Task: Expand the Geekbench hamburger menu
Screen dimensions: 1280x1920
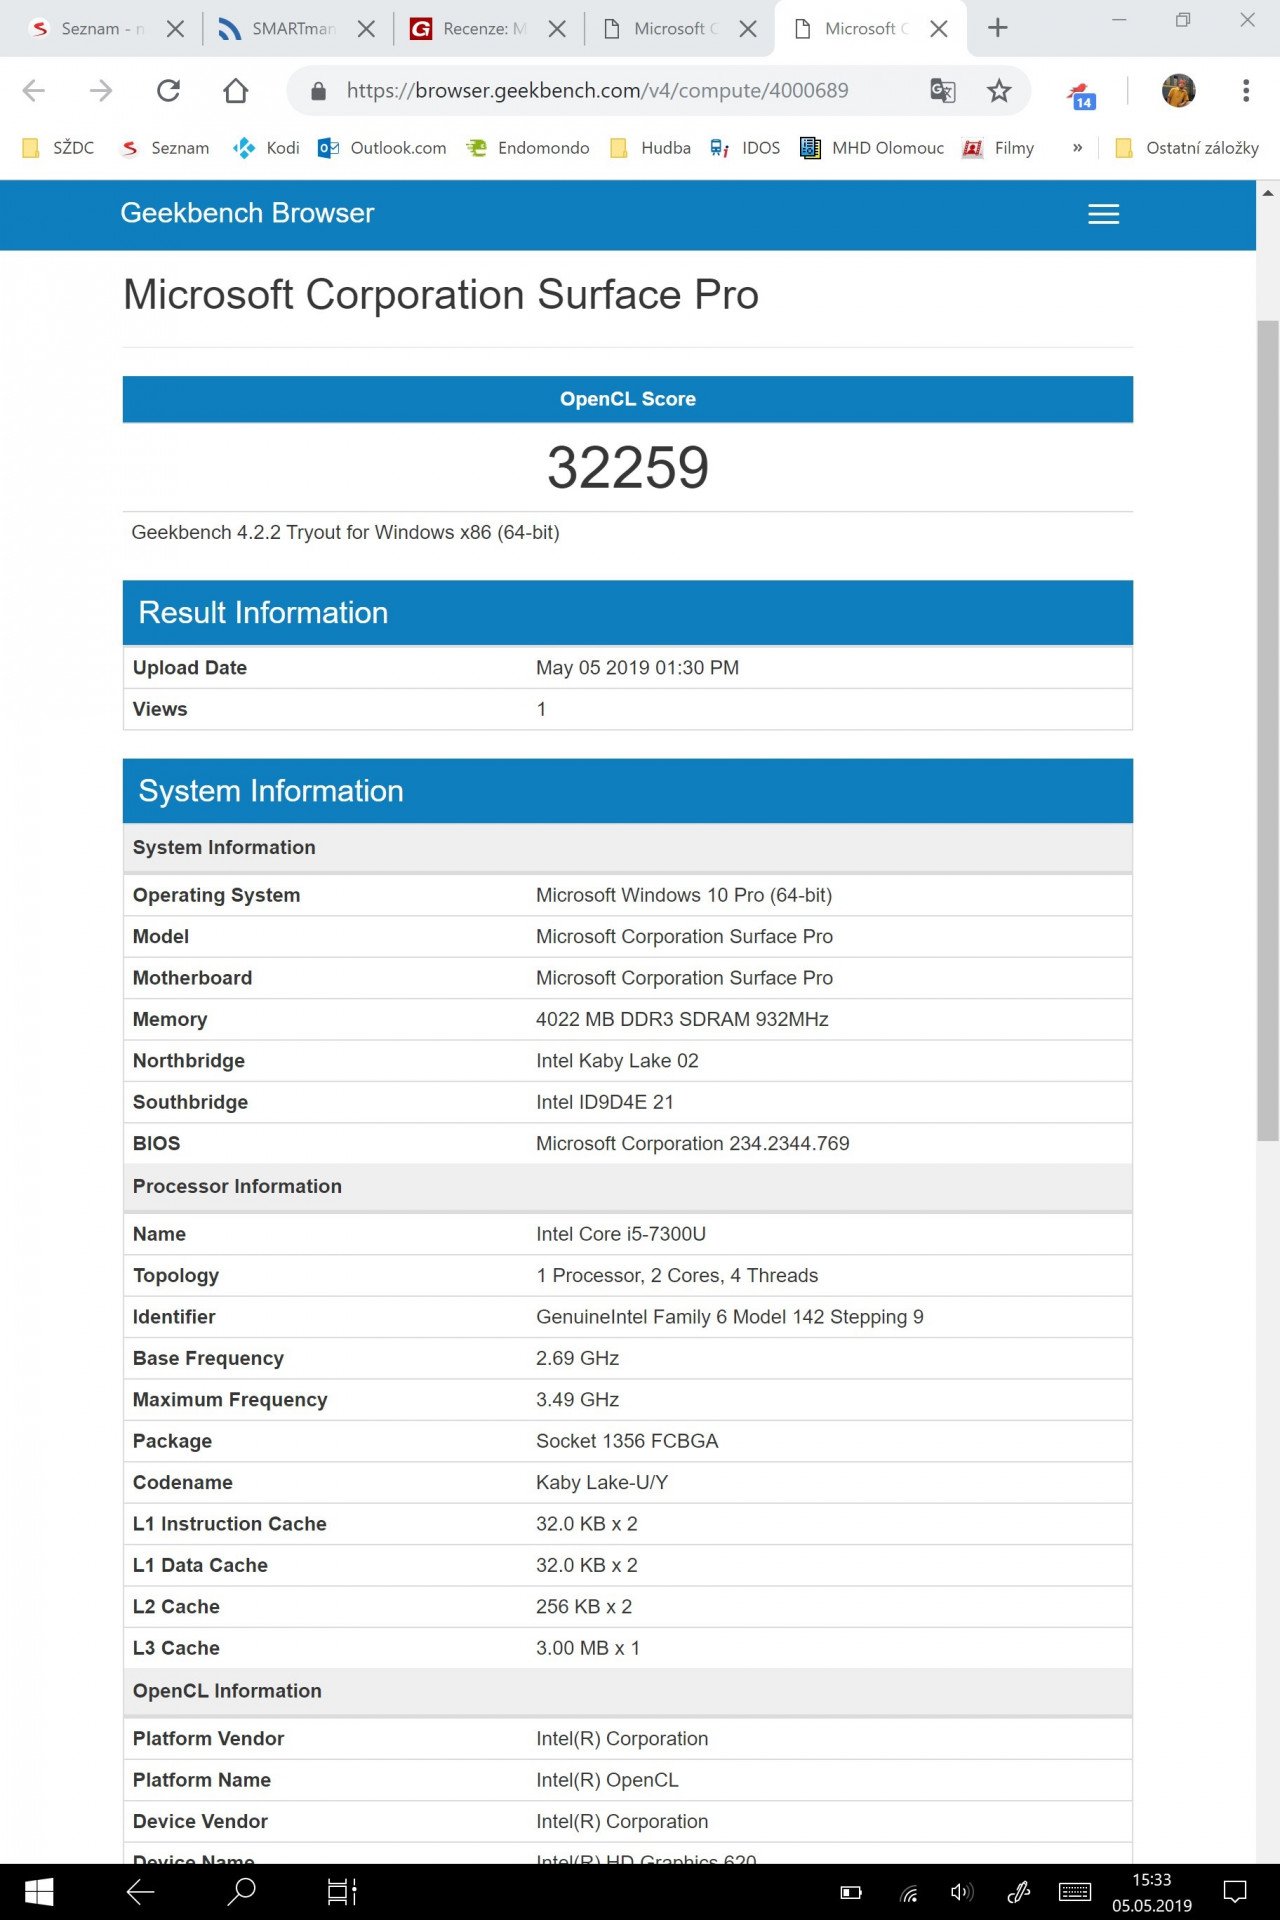Action: point(1103,214)
